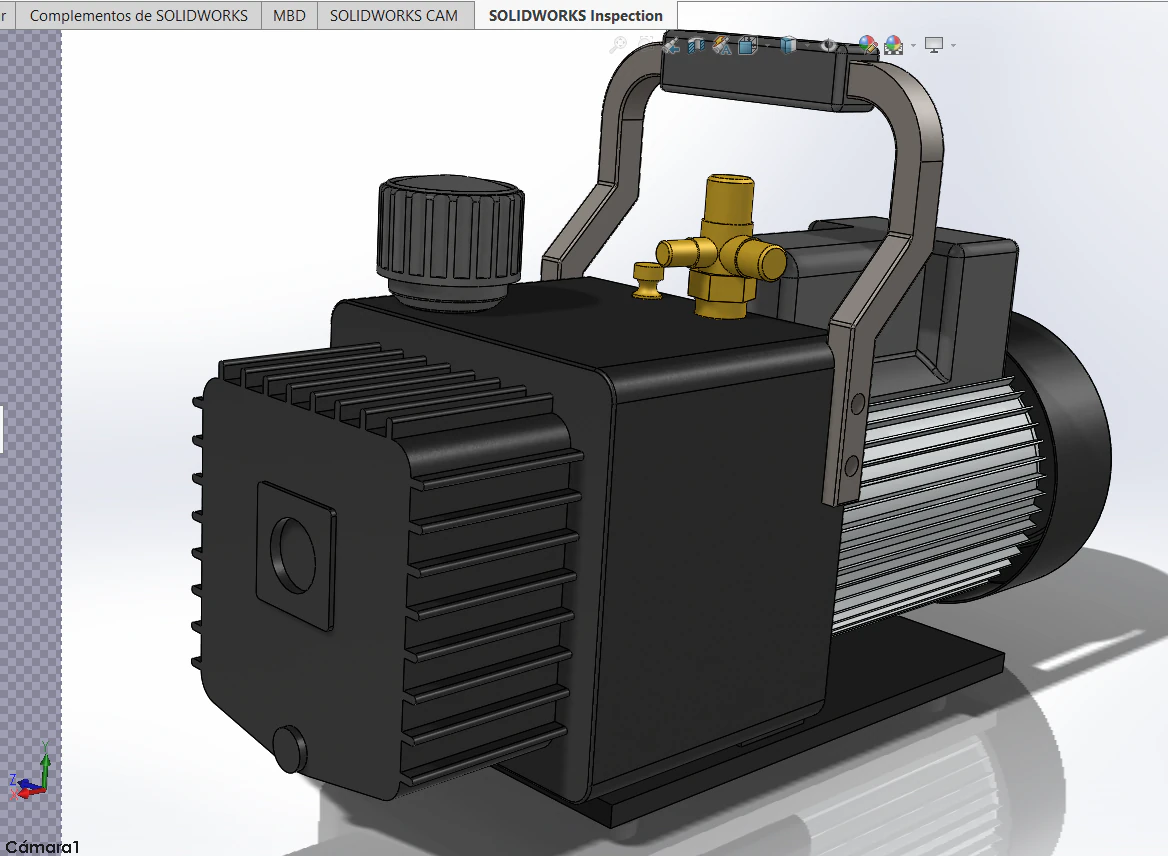
Task: Click the Zoom to Fit icon
Action: pyautogui.click(x=619, y=45)
